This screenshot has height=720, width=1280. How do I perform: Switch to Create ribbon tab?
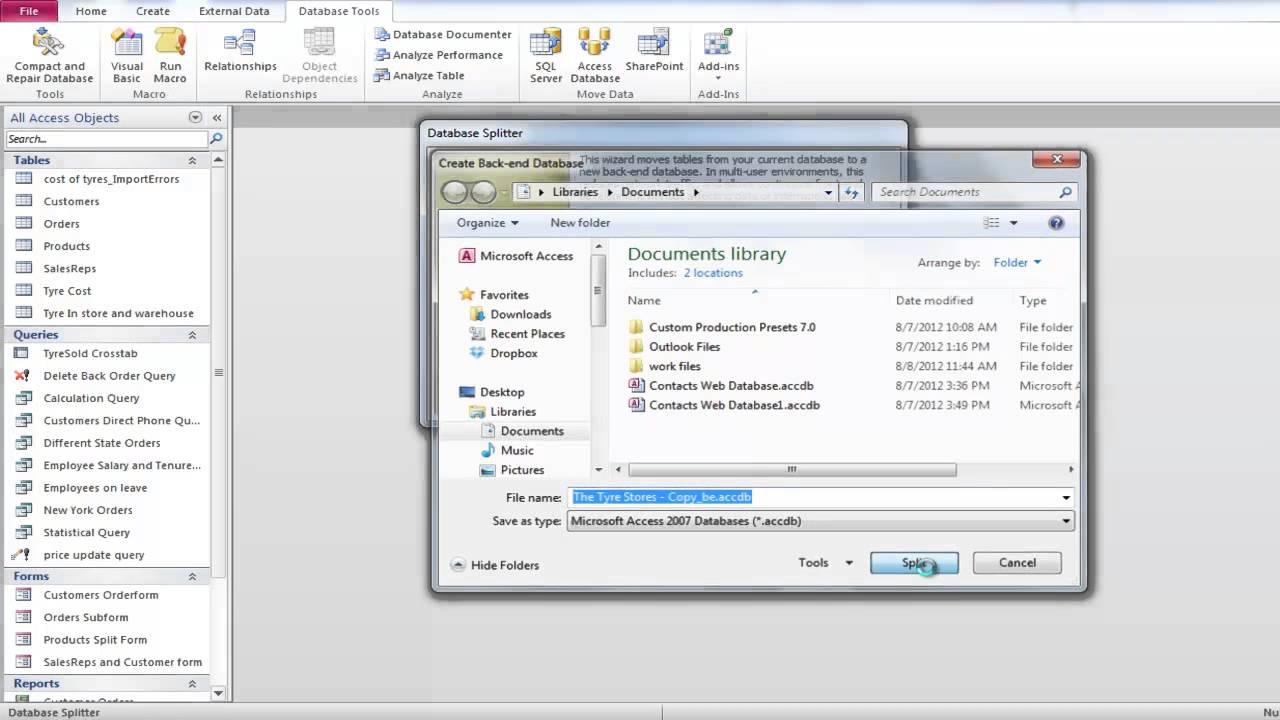[x=153, y=11]
